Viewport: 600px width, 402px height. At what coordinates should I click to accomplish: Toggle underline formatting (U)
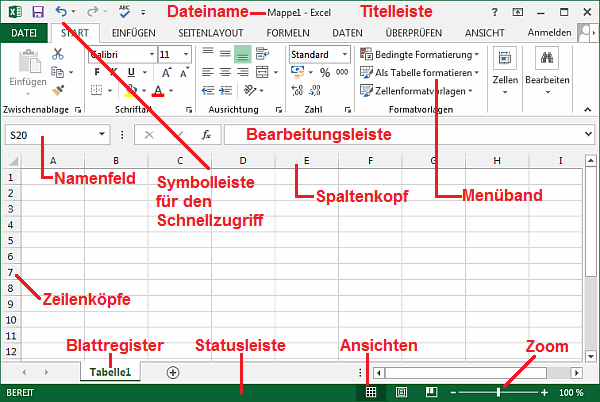[x=131, y=72]
